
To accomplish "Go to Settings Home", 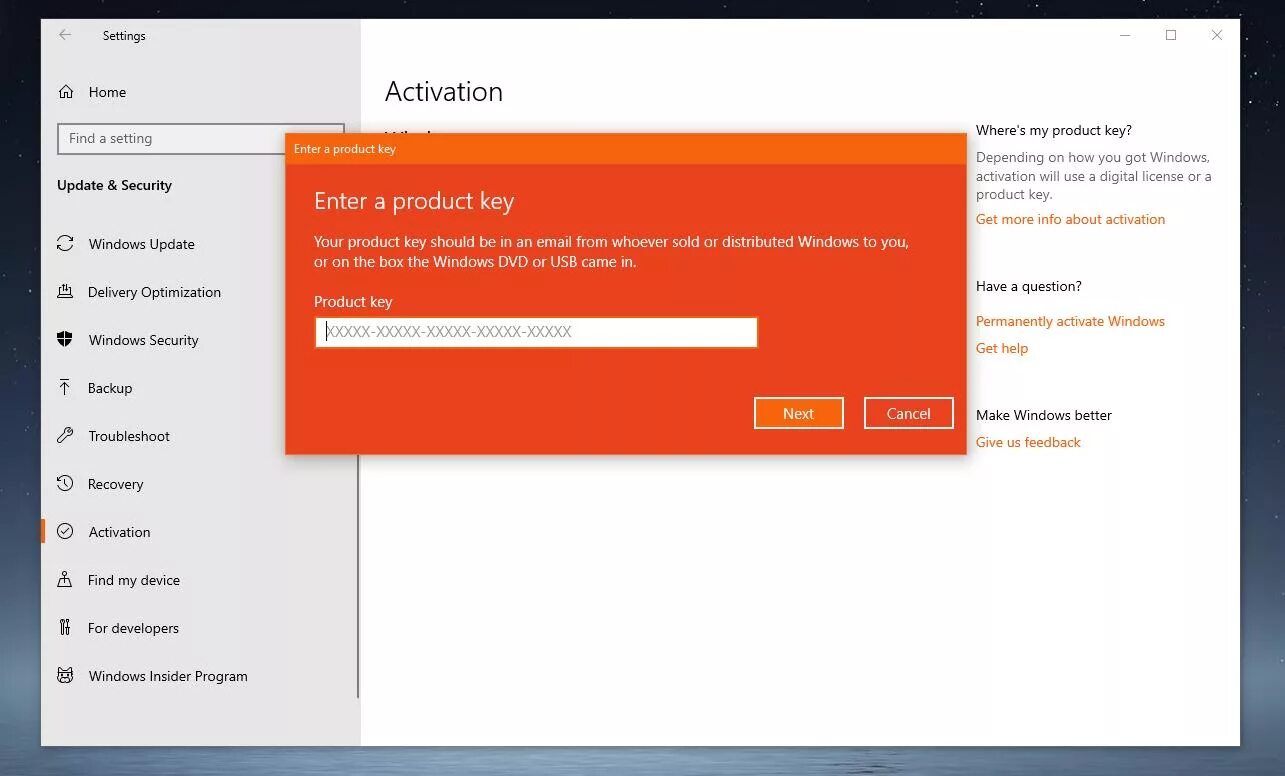I will [x=107, y=92].
